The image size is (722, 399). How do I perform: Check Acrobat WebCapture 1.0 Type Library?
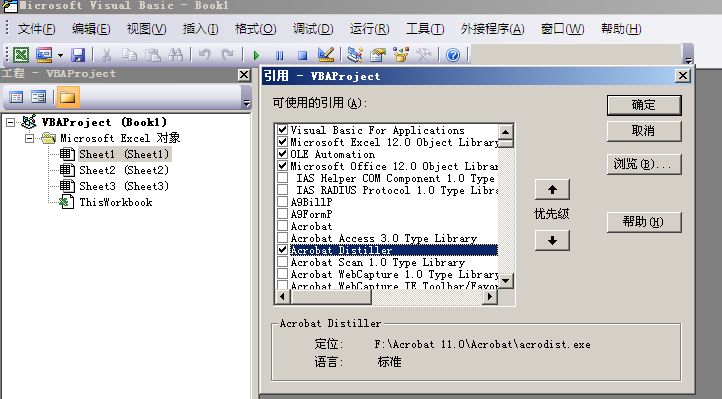282,274
